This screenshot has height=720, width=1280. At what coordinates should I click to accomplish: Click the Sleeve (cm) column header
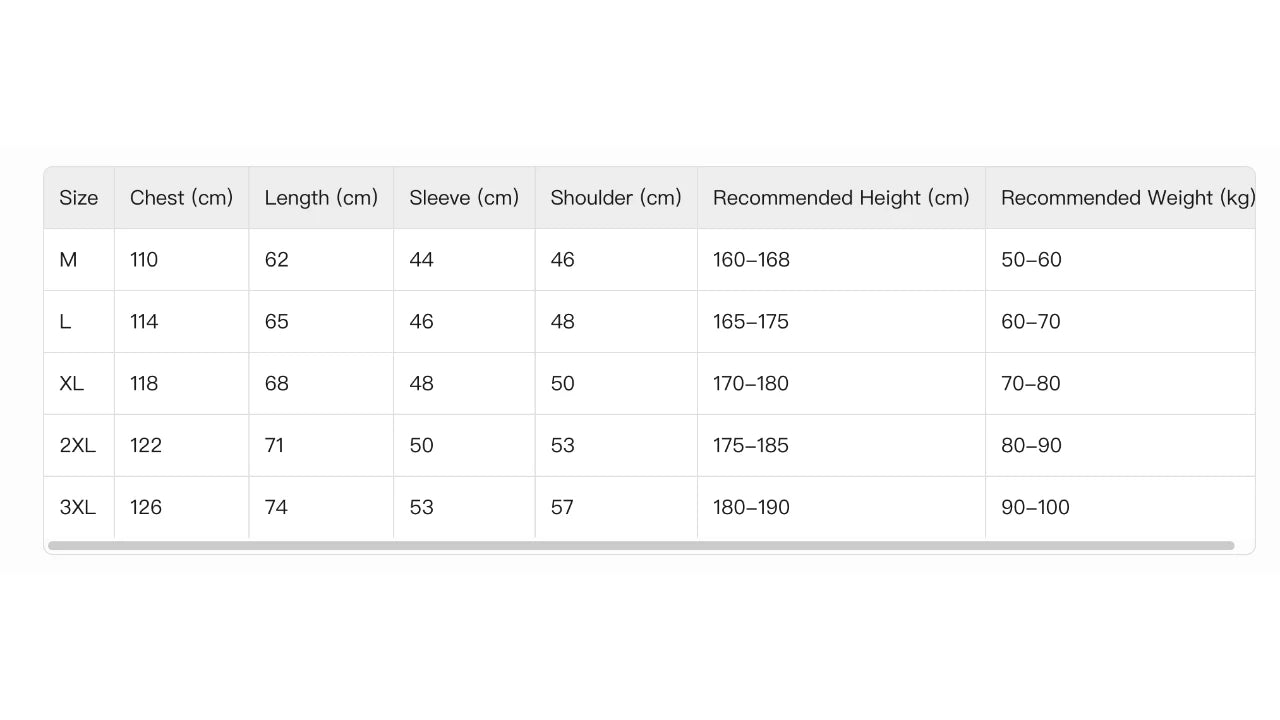(x=464, y=198)
